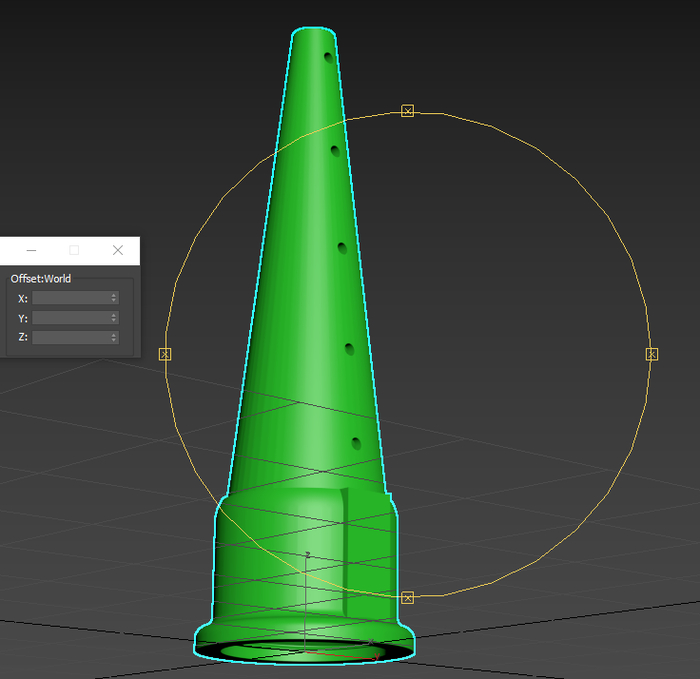The width and height of the screenshot is (700, 679).
Task: Select the top handle of yellow circle
Action: pos(407,111)
